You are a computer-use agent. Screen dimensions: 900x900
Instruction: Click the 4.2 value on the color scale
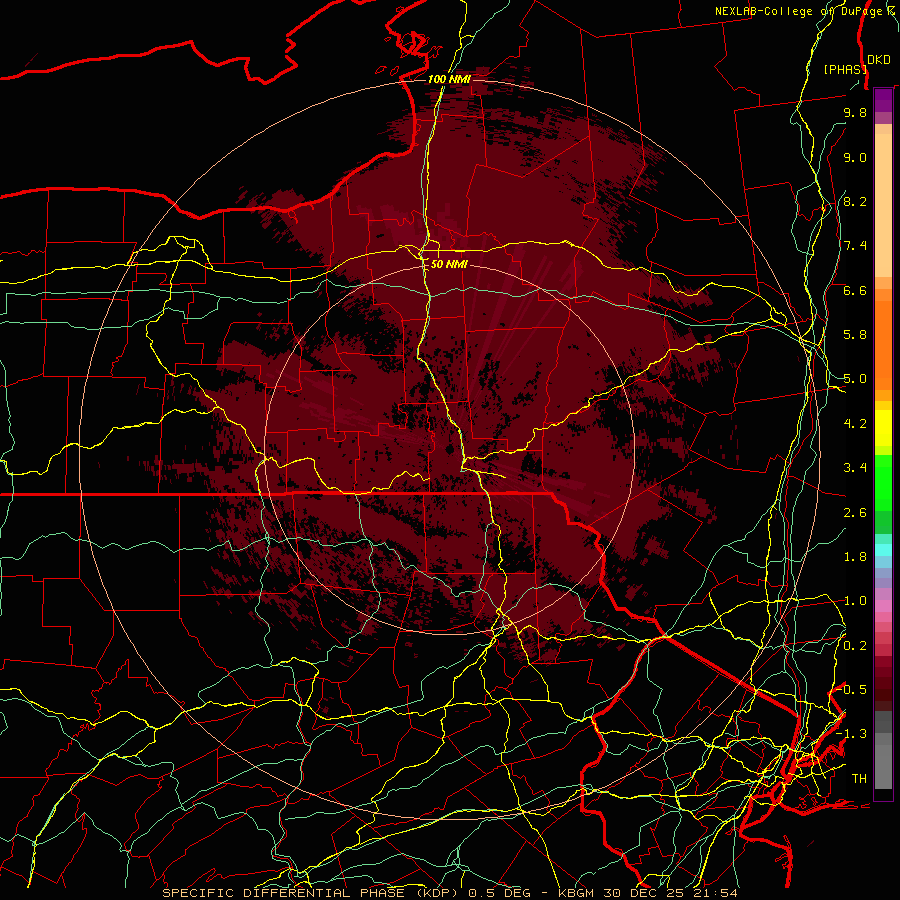coord(855,424)
